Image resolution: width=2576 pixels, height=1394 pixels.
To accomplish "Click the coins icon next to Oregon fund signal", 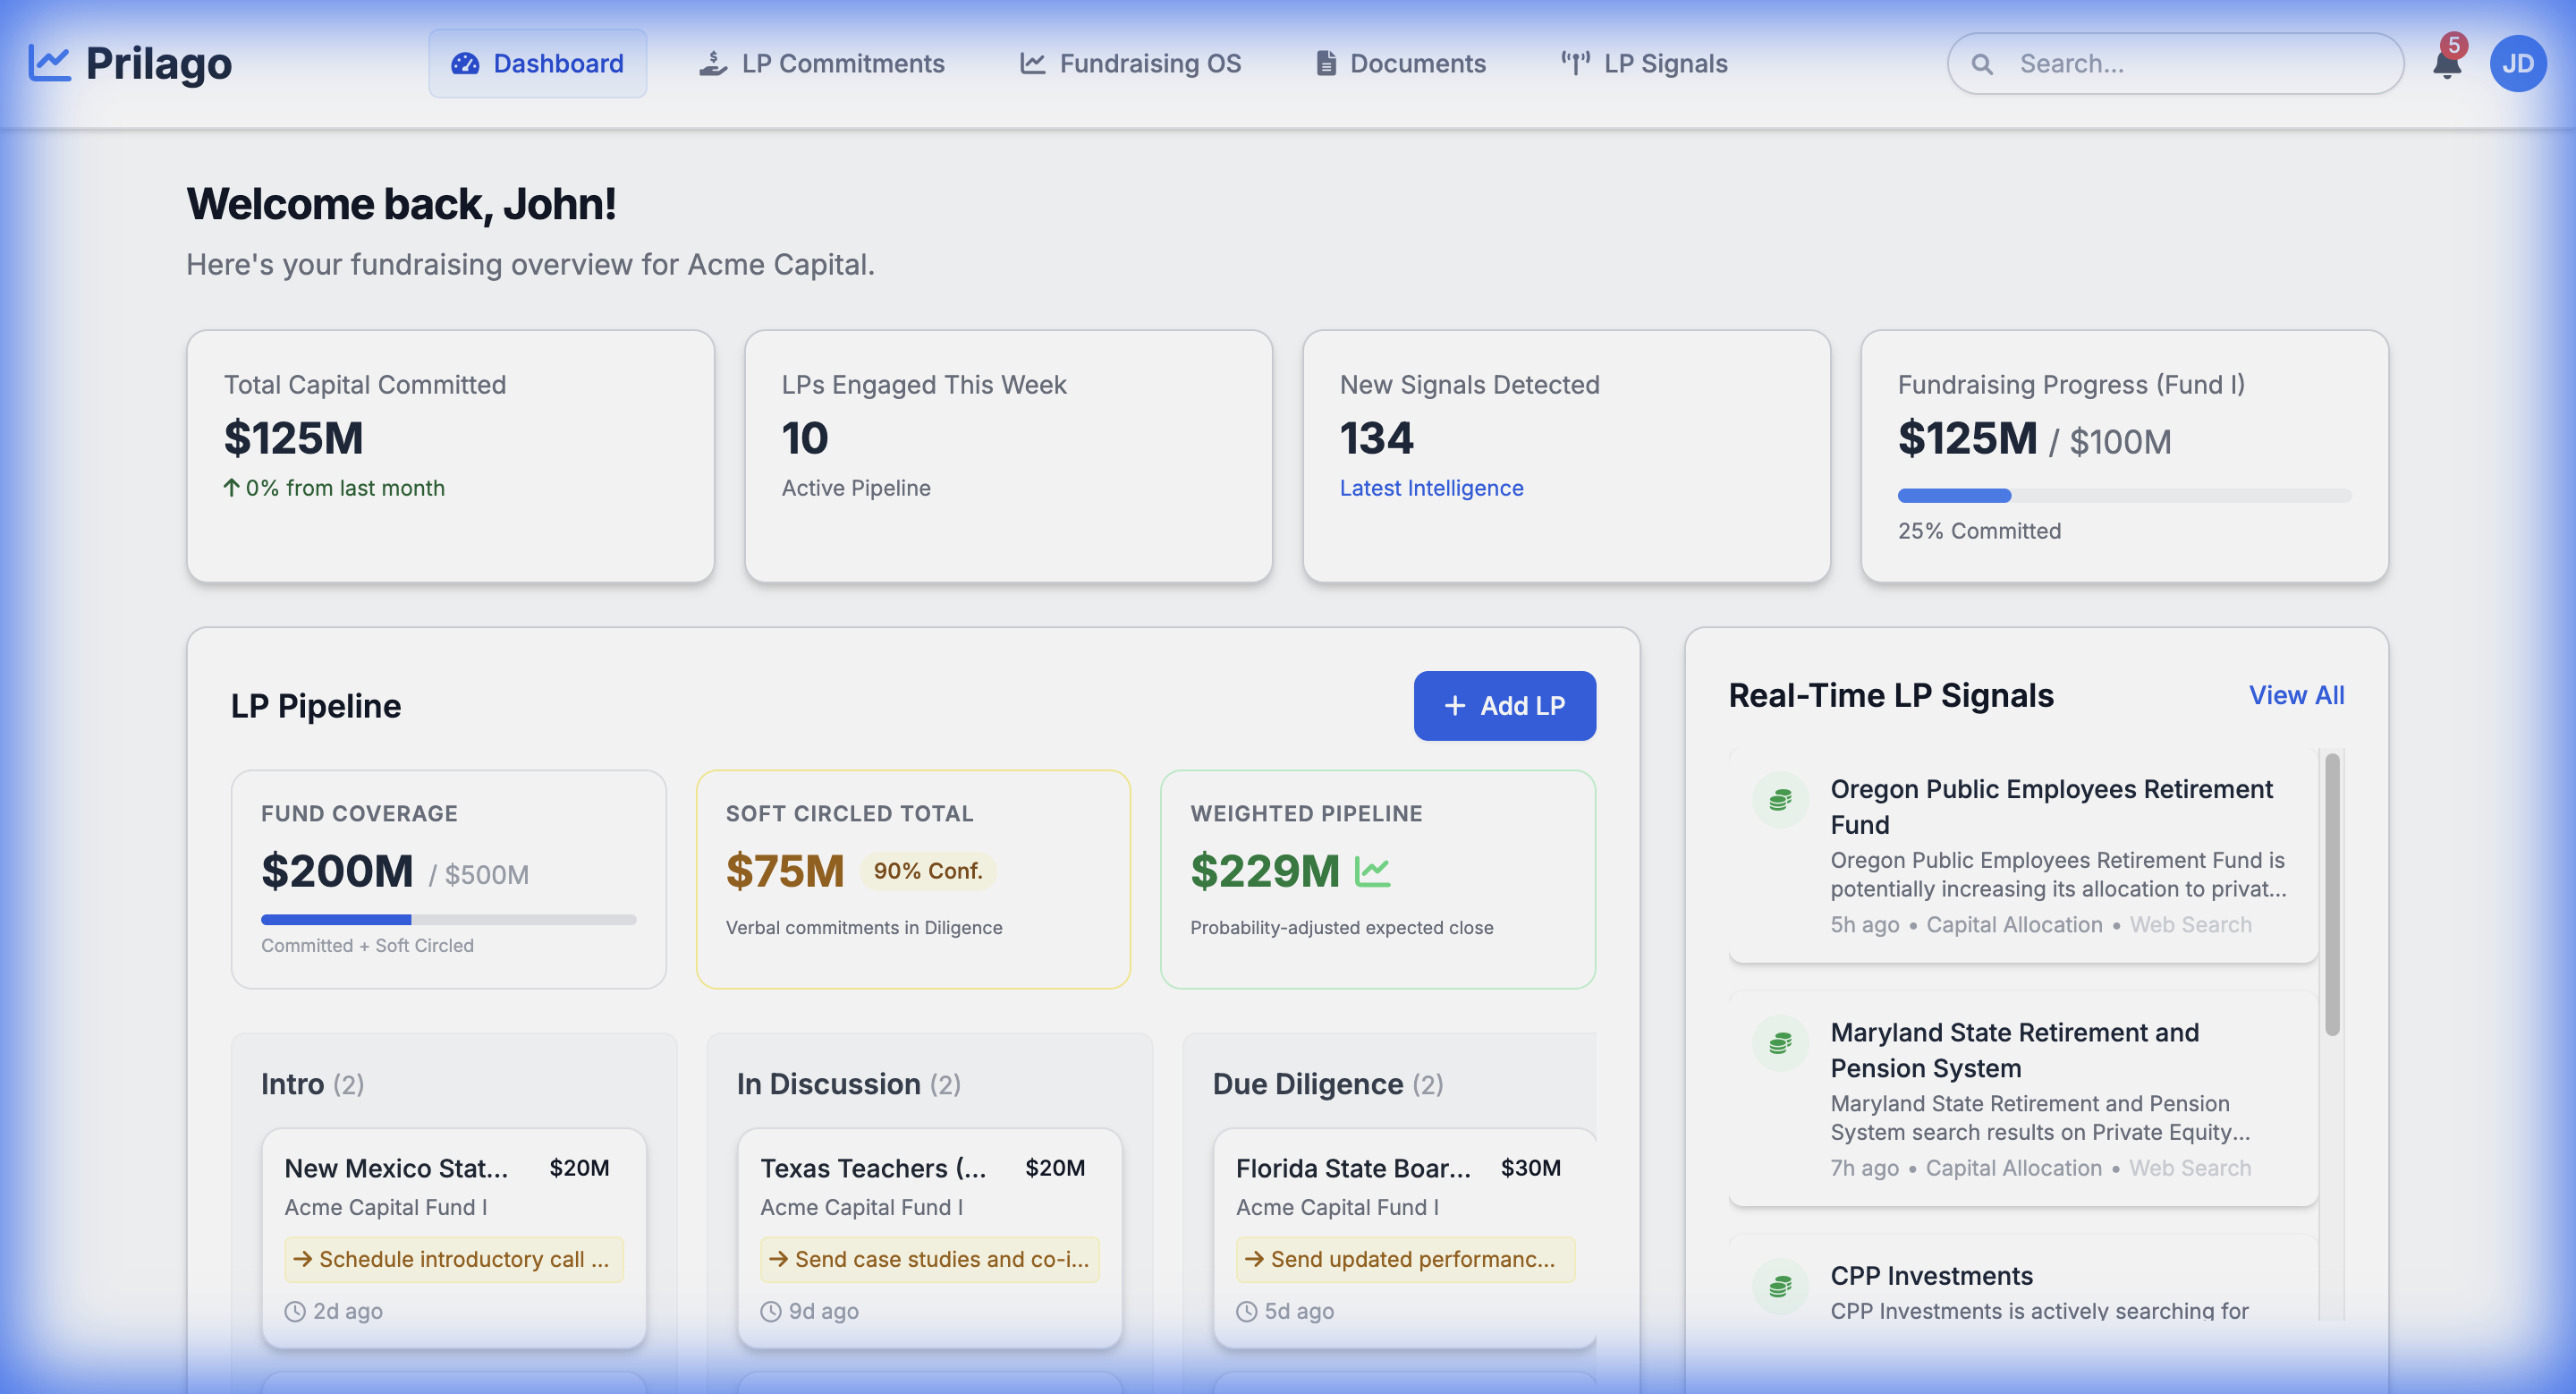I will coord(1779,799).
